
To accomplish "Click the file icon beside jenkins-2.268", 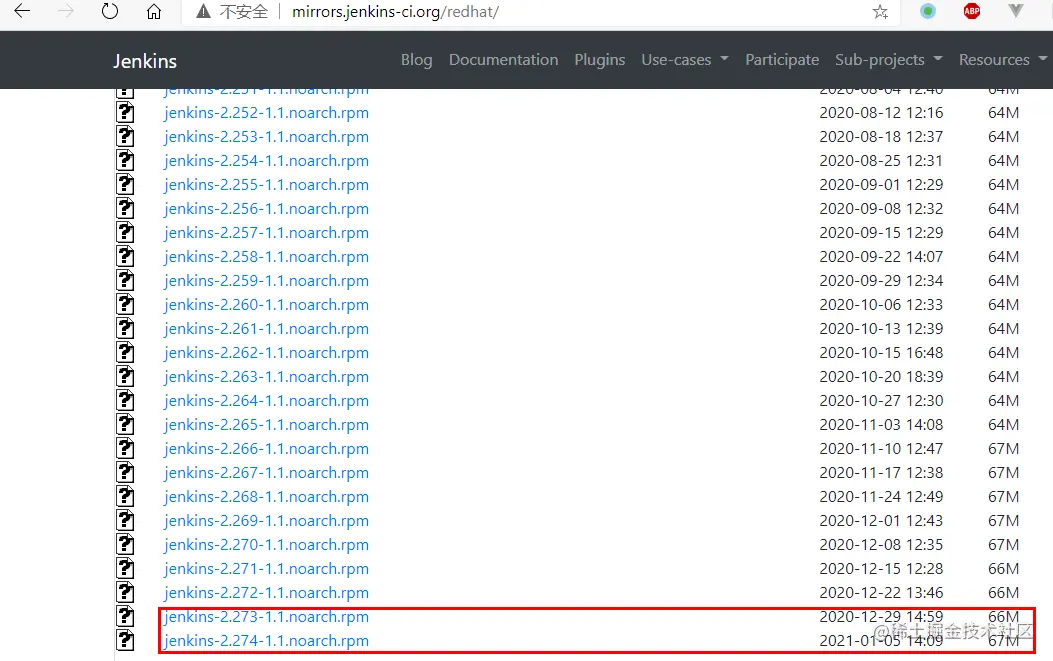I will click(125, 496).
